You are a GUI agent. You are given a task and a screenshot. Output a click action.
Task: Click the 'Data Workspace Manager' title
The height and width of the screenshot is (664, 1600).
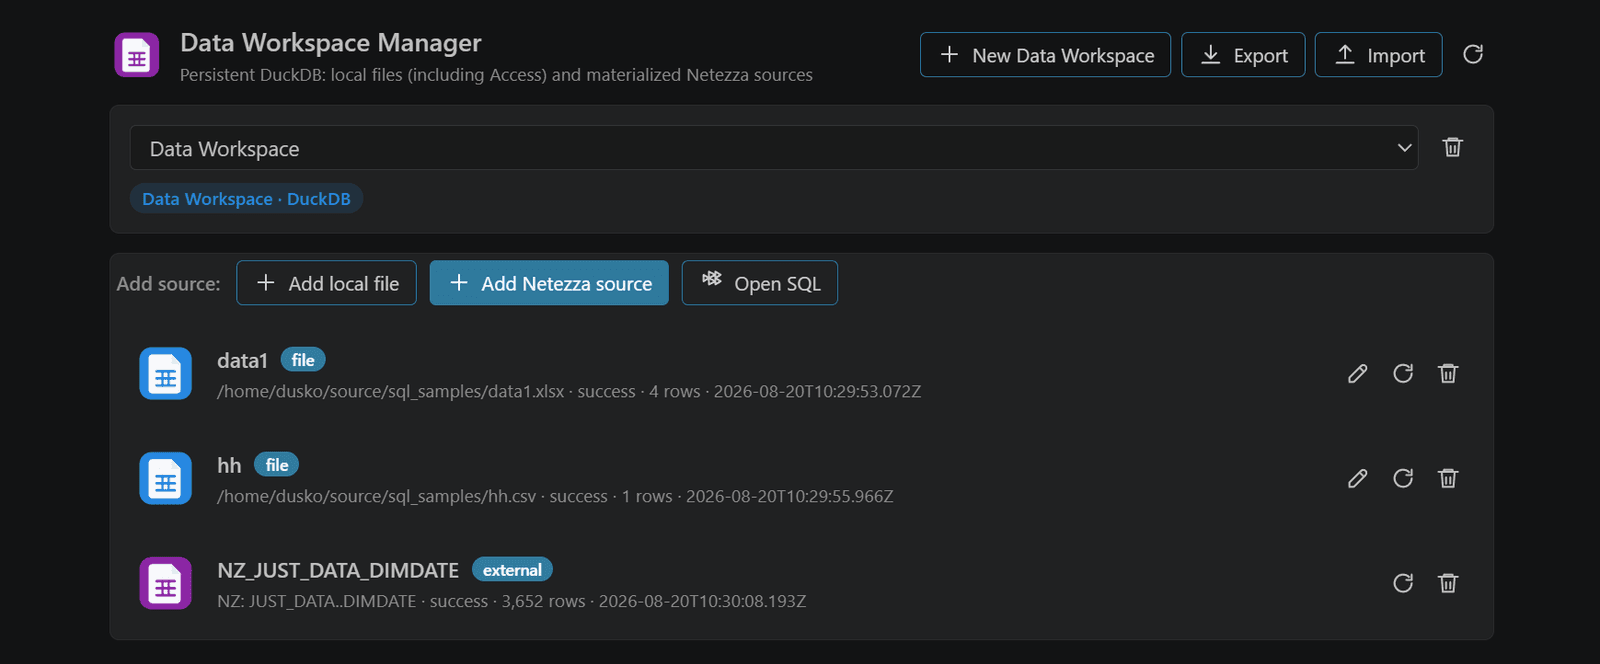(331, 43)
